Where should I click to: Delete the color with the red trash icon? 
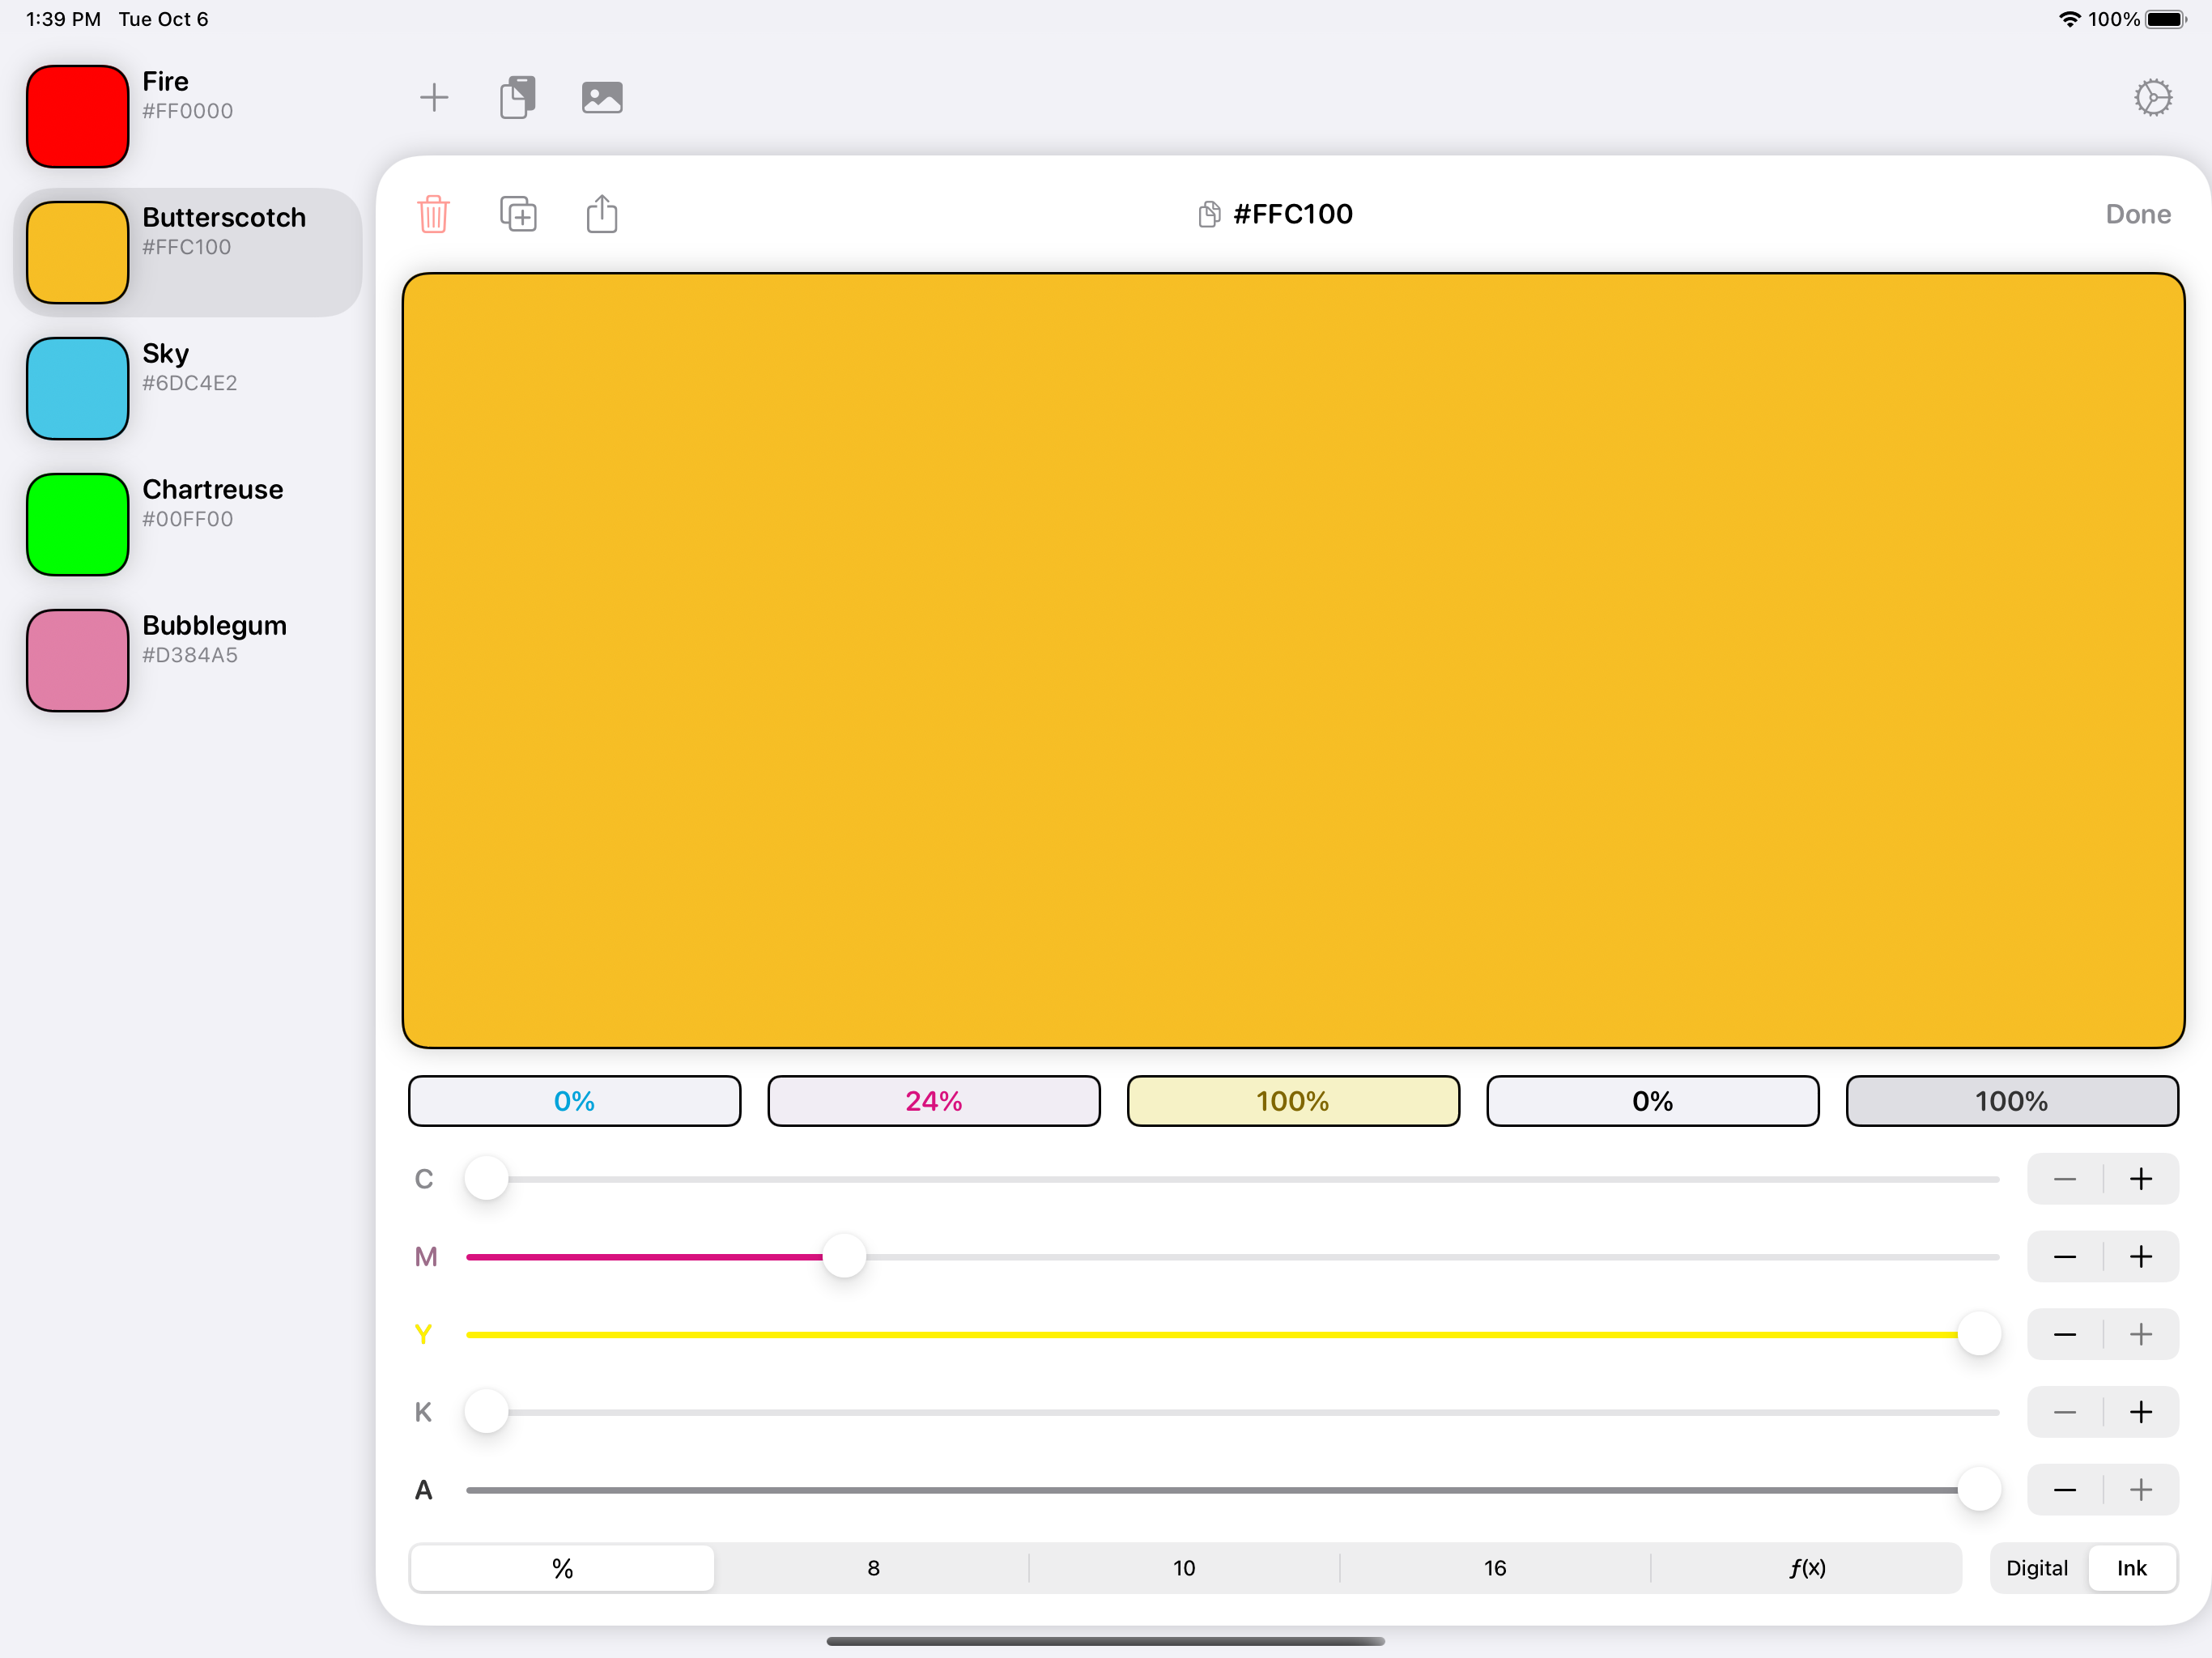pos(433,214)
